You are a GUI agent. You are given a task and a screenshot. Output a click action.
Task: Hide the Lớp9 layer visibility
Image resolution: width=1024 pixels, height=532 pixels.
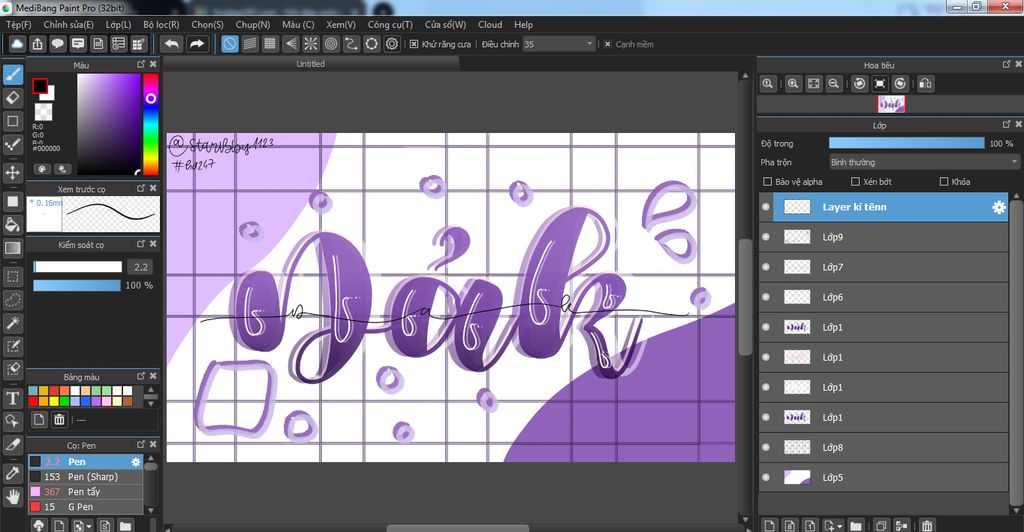(766, 237)
